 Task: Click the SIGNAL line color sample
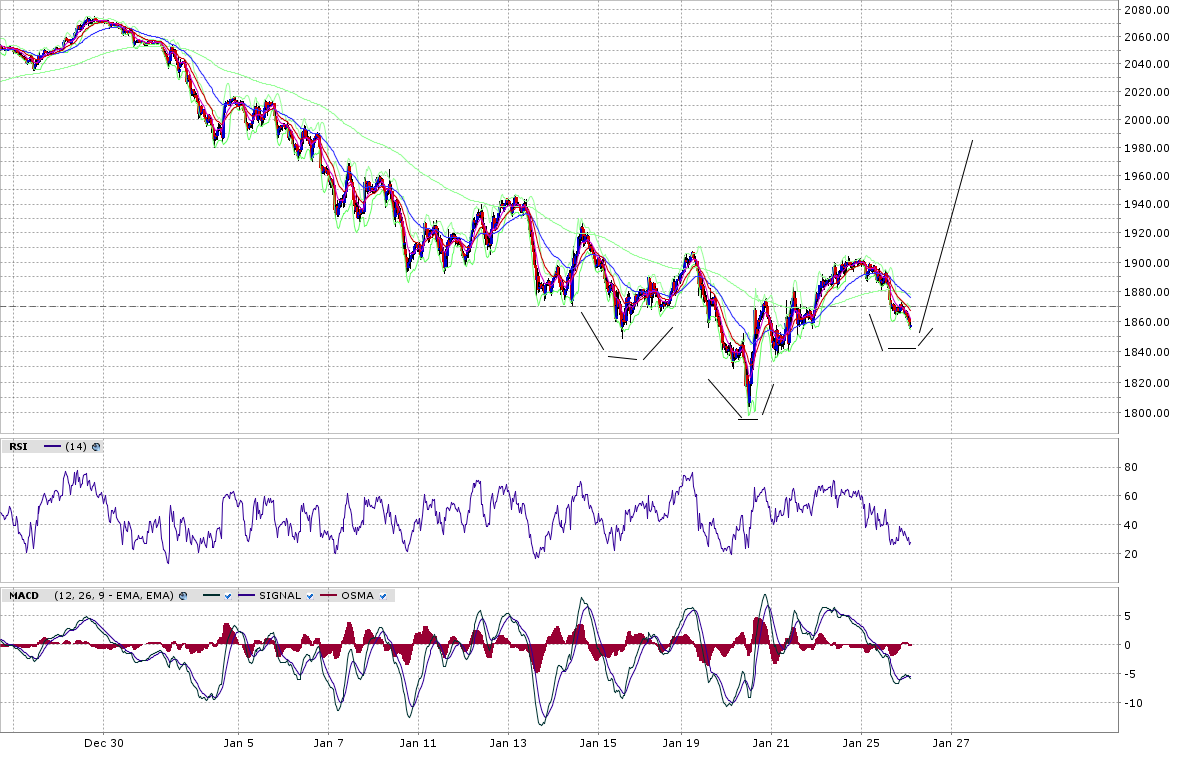tap(247, 596)
